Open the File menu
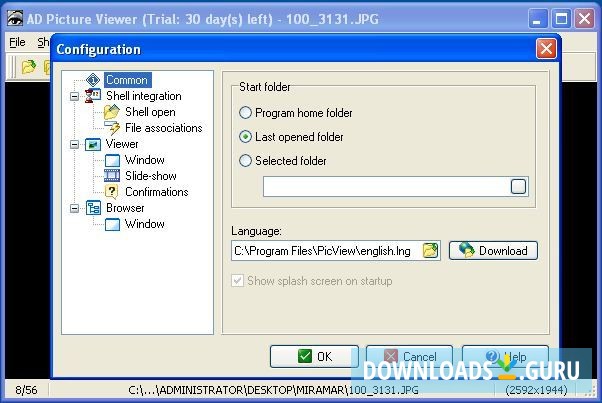Screen dimensions: 602x403 tap(17, 42)
